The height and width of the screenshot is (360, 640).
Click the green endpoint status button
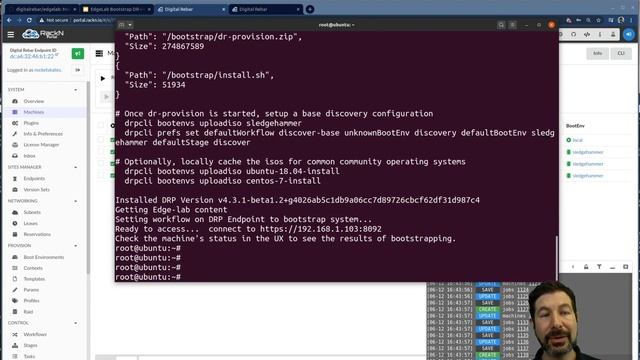point(78,53)
